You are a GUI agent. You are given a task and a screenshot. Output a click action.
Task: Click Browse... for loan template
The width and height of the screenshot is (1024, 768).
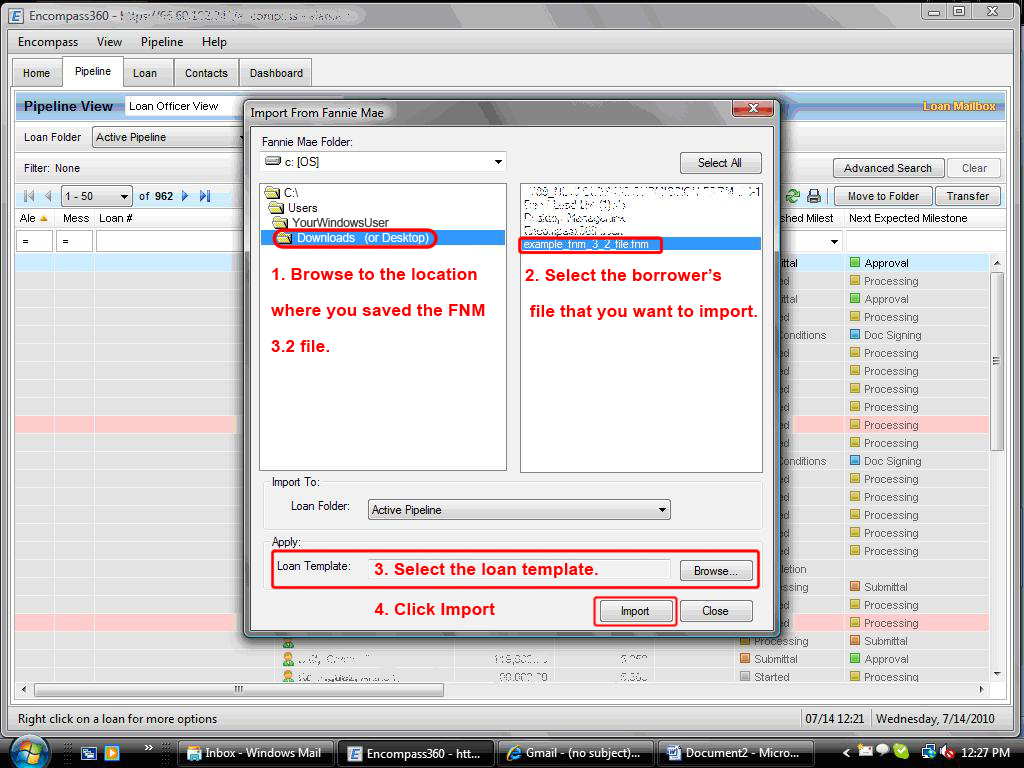click(x=716, y=571)
